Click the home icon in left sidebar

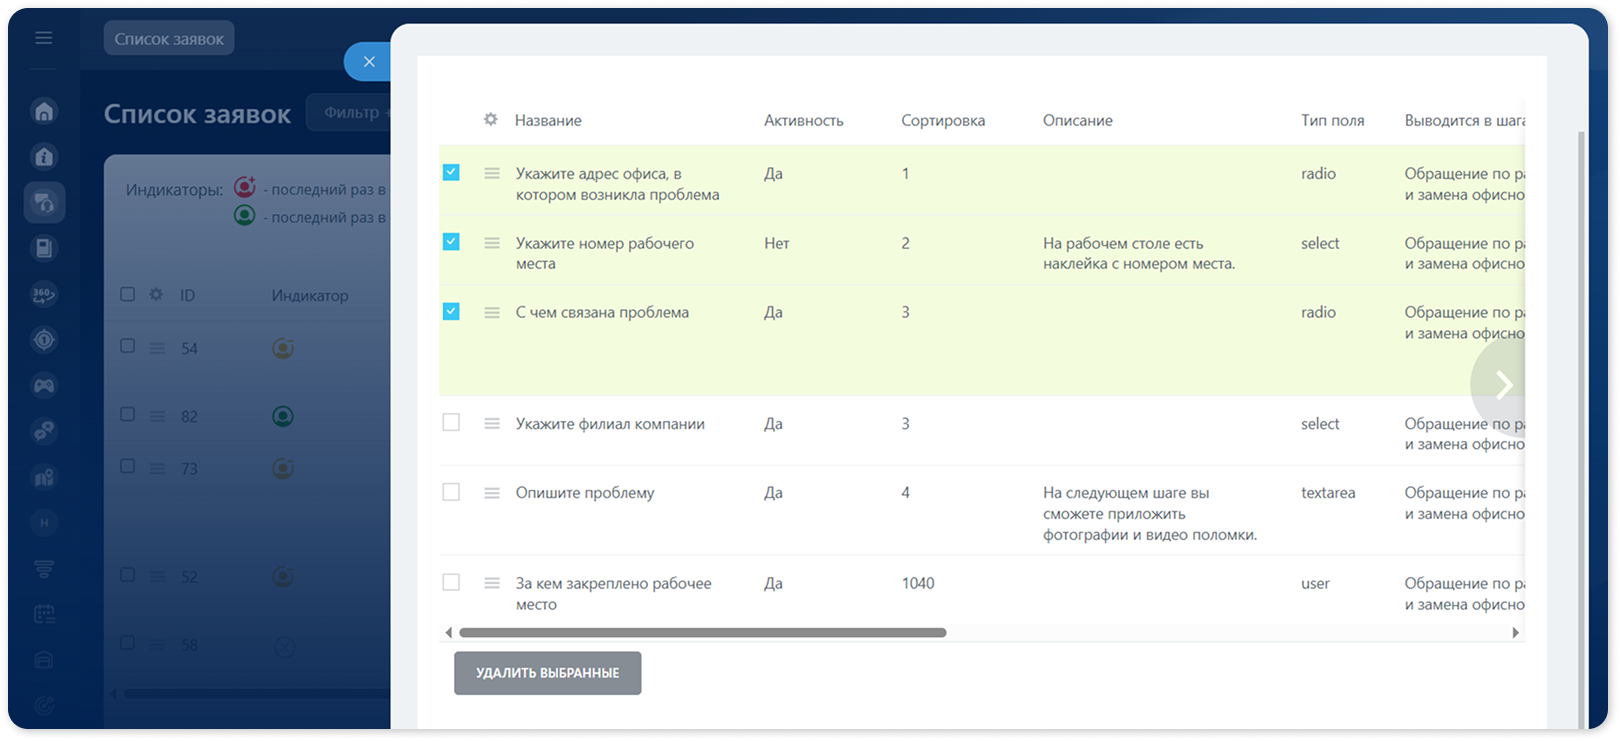[x=44, y=111]
